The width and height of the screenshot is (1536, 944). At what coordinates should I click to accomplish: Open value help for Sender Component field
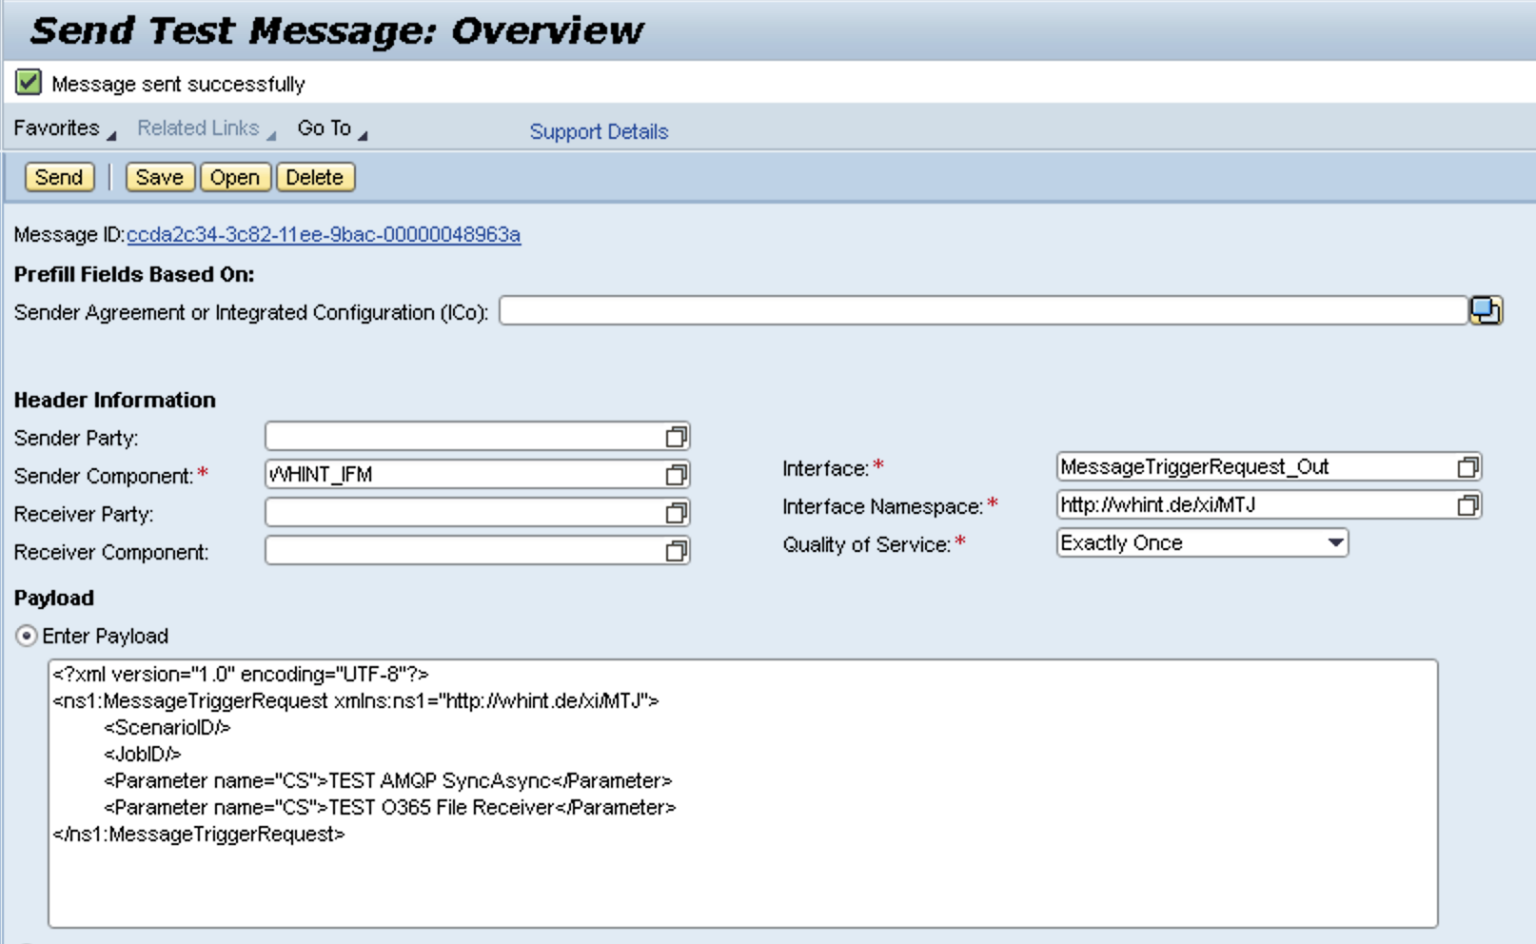point(678,474)
